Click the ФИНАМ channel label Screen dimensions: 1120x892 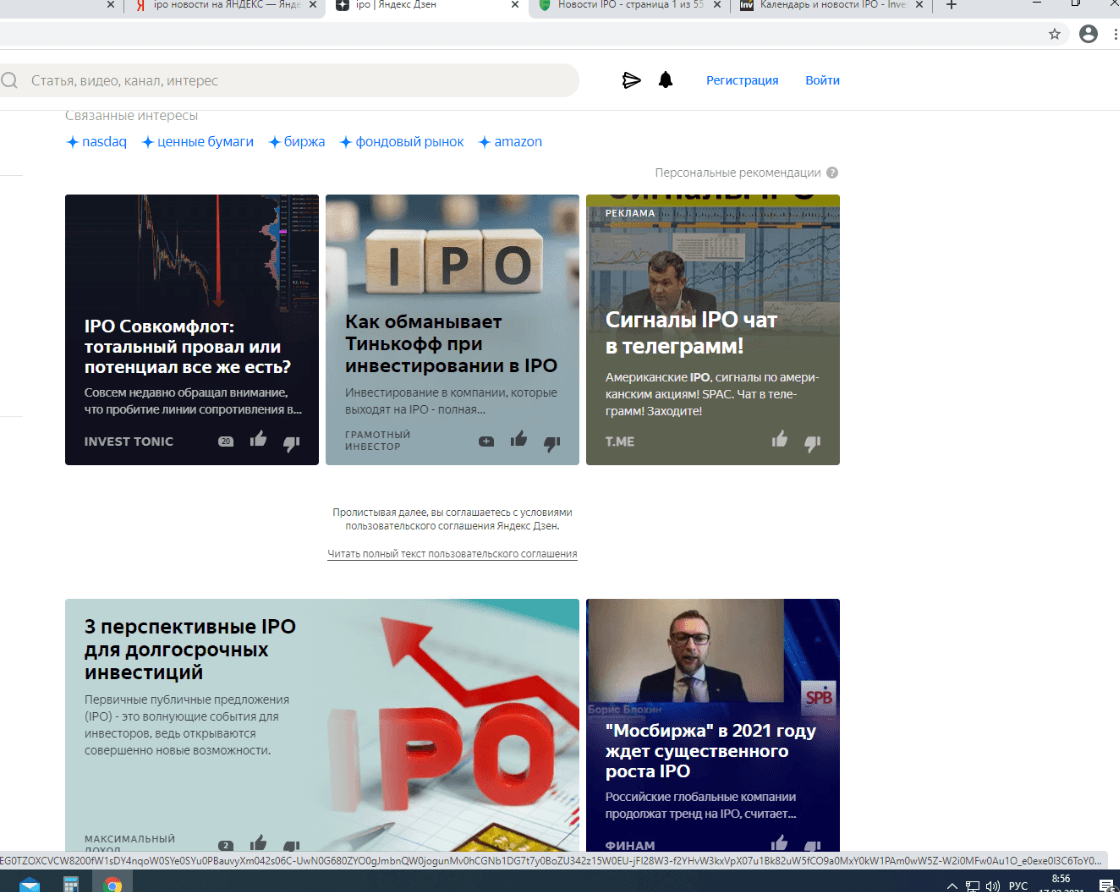tap(630, 845)
